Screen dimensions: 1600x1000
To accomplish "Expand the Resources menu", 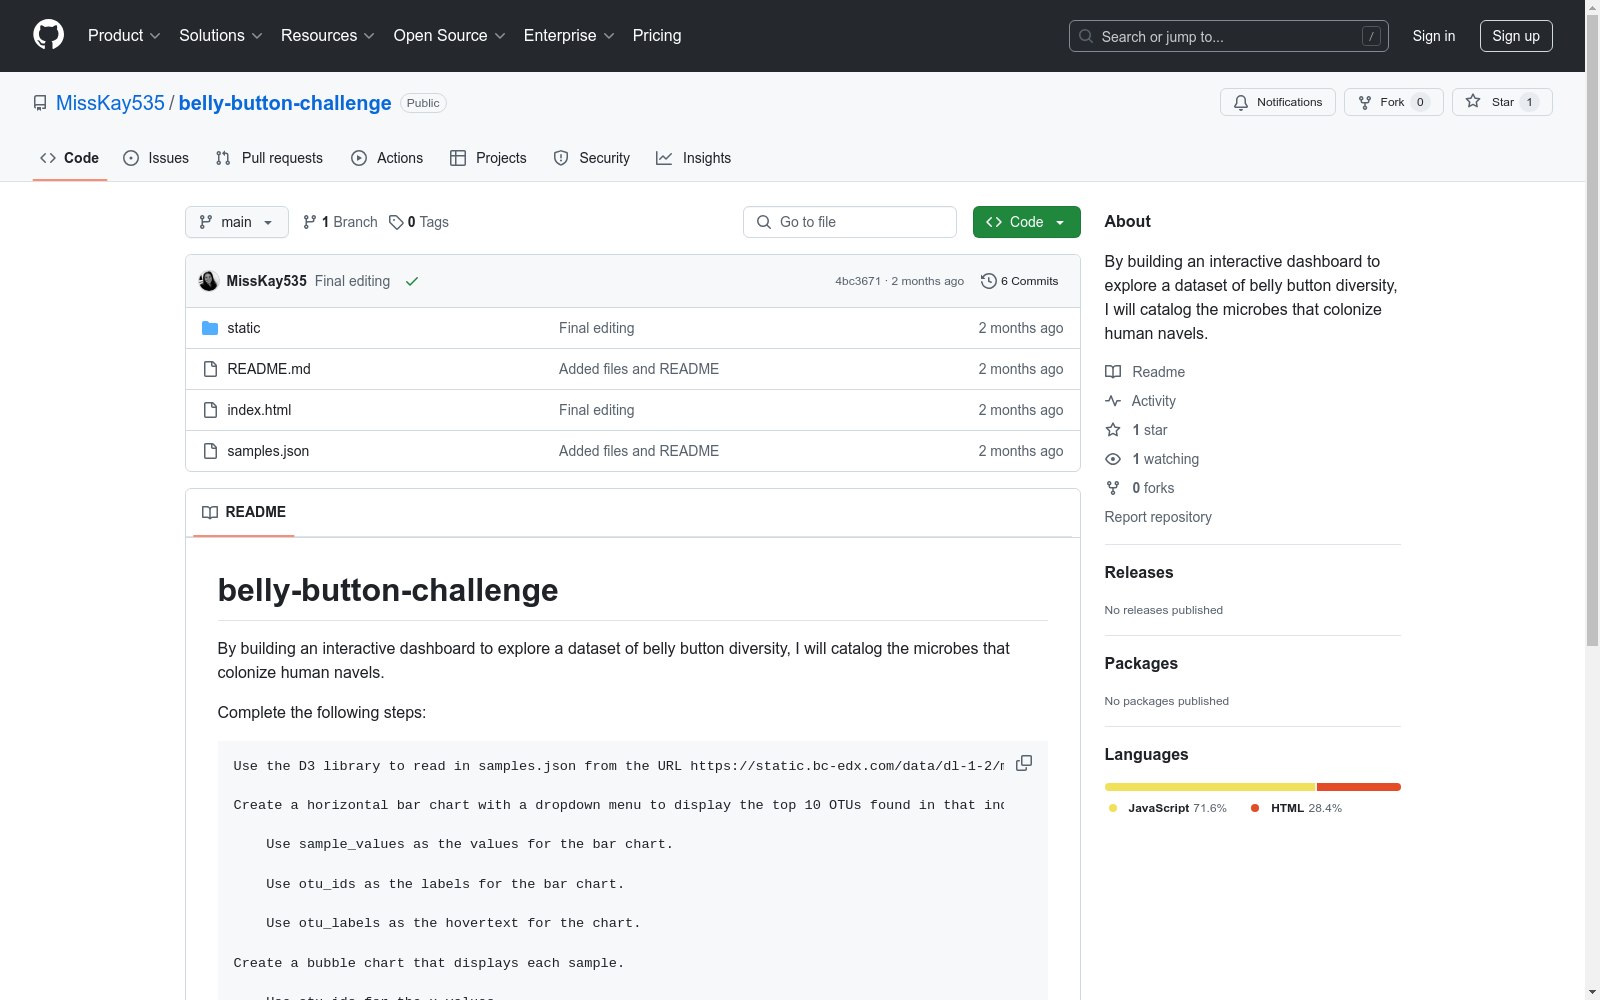I will 327,35.
